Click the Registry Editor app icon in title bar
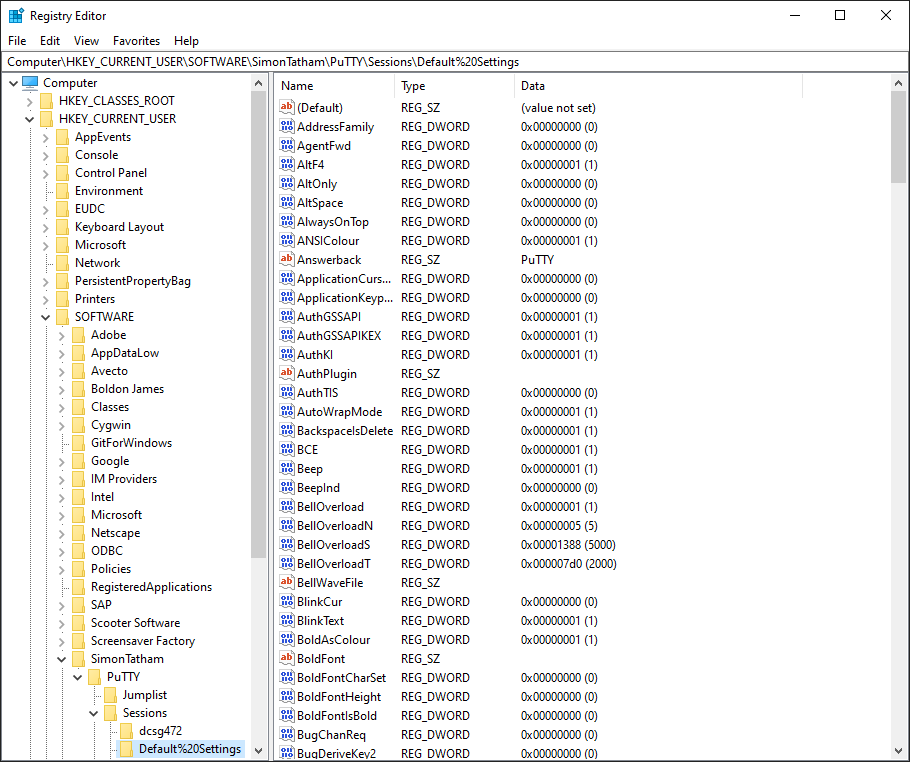Viewport: 910px width, 762px height. (16, 16)
